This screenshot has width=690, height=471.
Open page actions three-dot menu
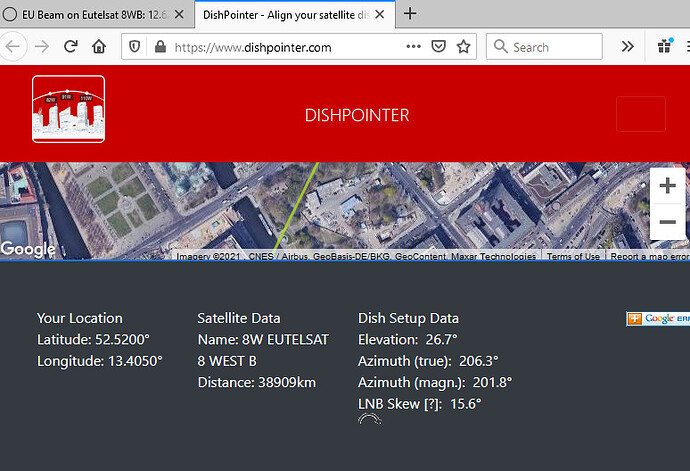pos(413,46)
